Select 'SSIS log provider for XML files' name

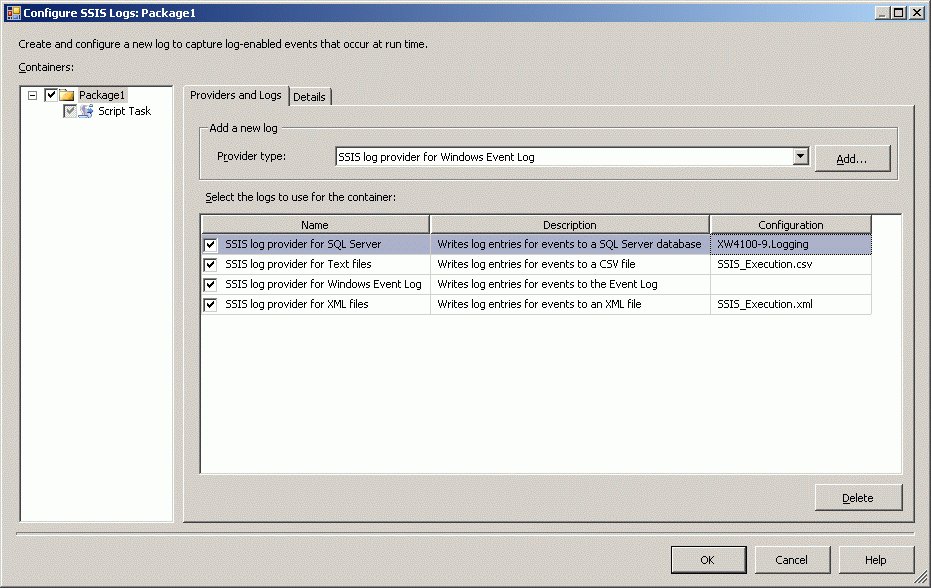[296, 304]
